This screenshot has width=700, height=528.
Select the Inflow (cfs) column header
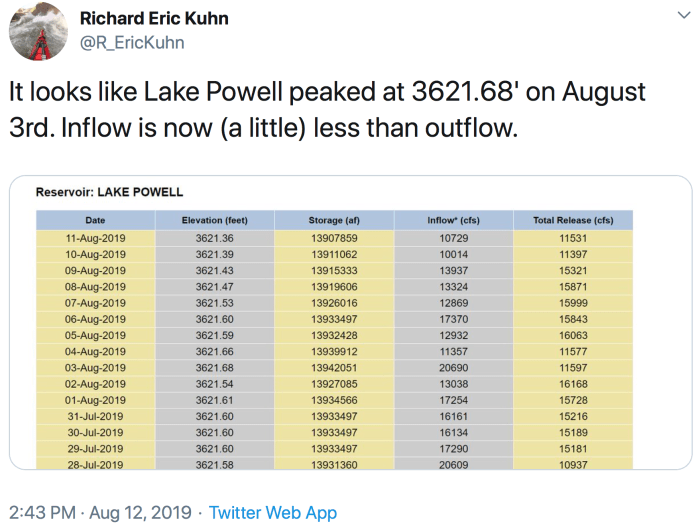coord(454,220)
